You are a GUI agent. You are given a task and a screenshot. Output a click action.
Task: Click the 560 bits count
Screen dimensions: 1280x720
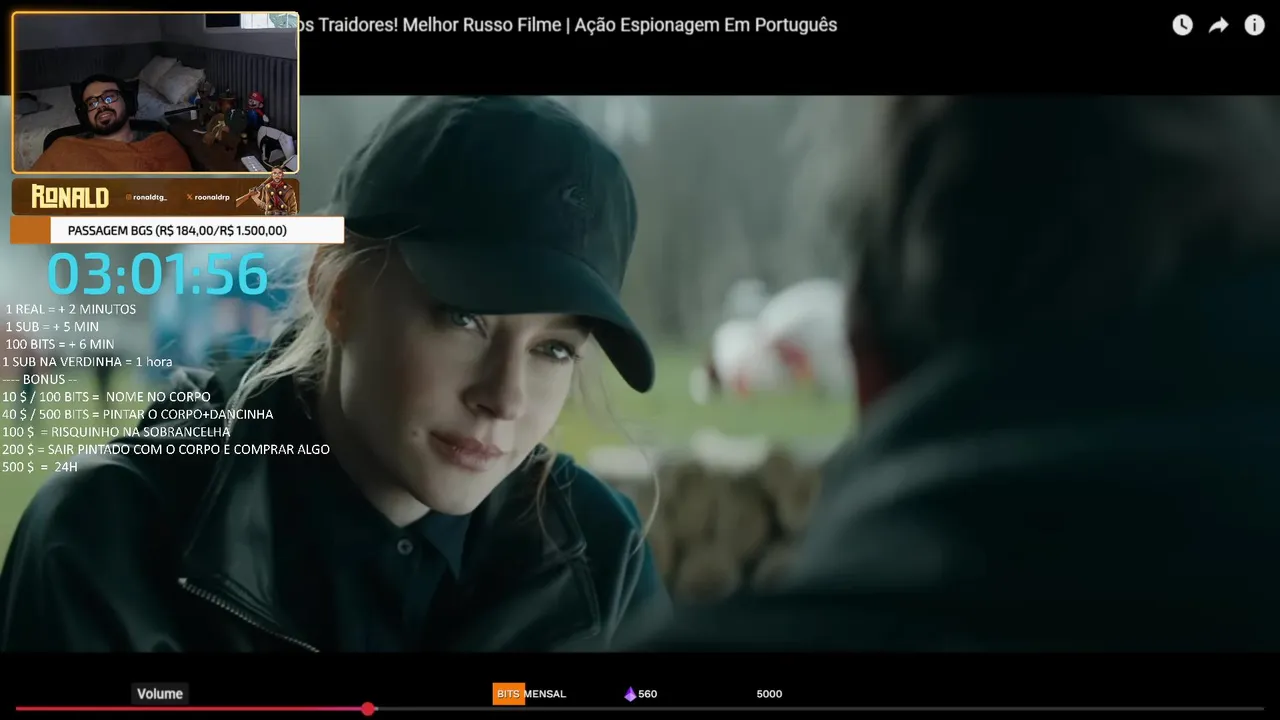pyautogui.click(x=648, y=694)
